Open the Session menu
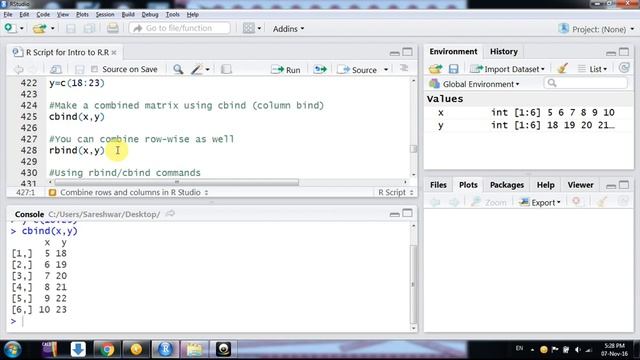 pos(105,14)
